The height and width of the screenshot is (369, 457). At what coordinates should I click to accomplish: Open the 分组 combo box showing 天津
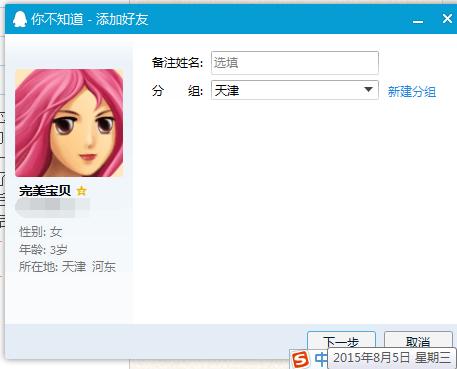click(295, 90)
